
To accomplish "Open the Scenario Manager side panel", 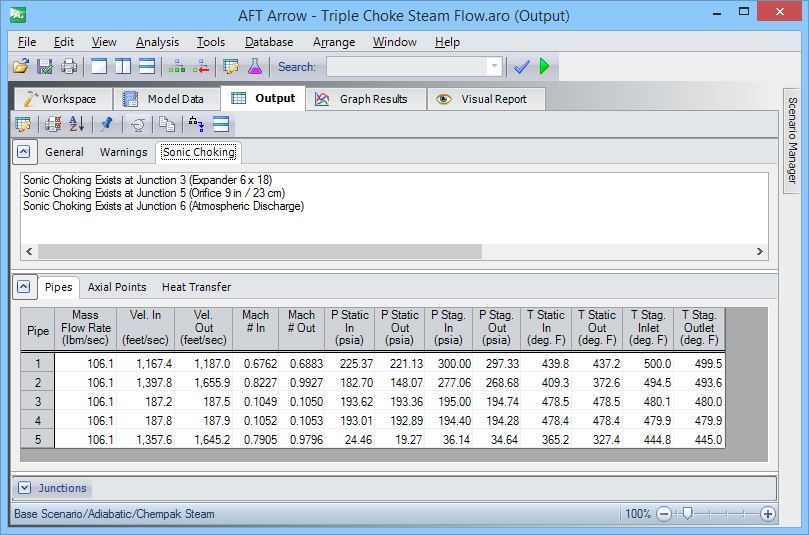I will [x=792, y=140].
